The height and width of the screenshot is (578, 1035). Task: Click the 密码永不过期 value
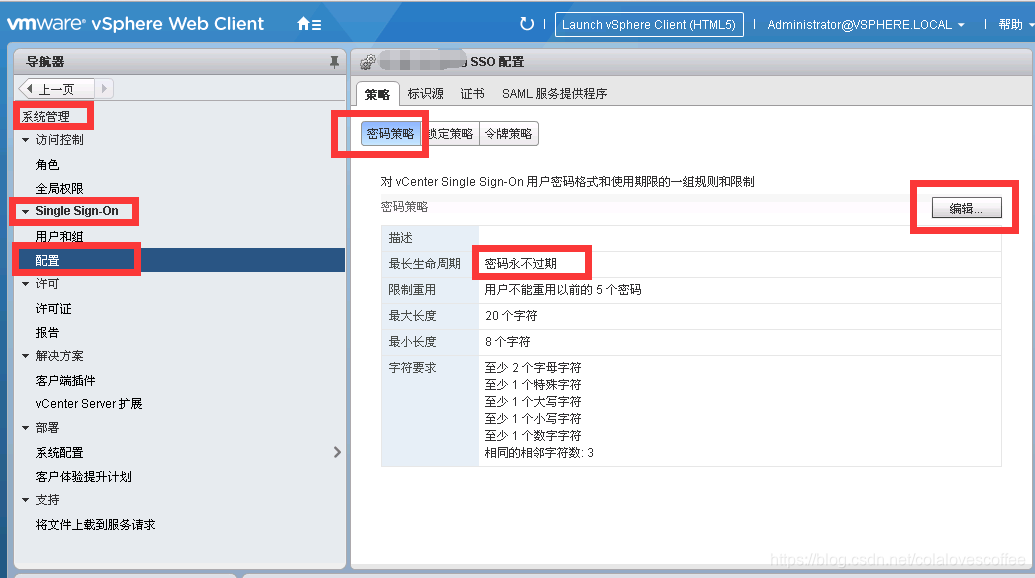pyautogui.click(x=521, y=264)
